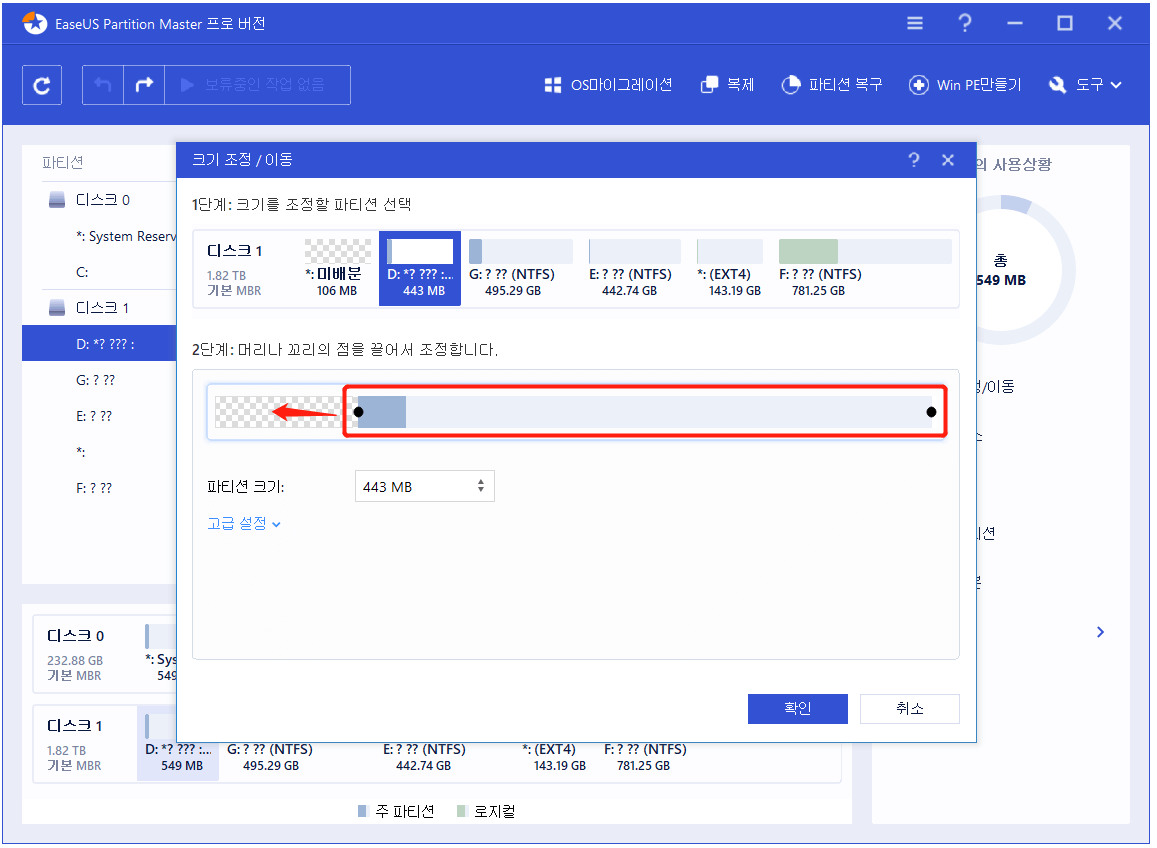Screen dimensions: 1157x848
Task: Click the left resize handle dot
Action: pos(359,412)
